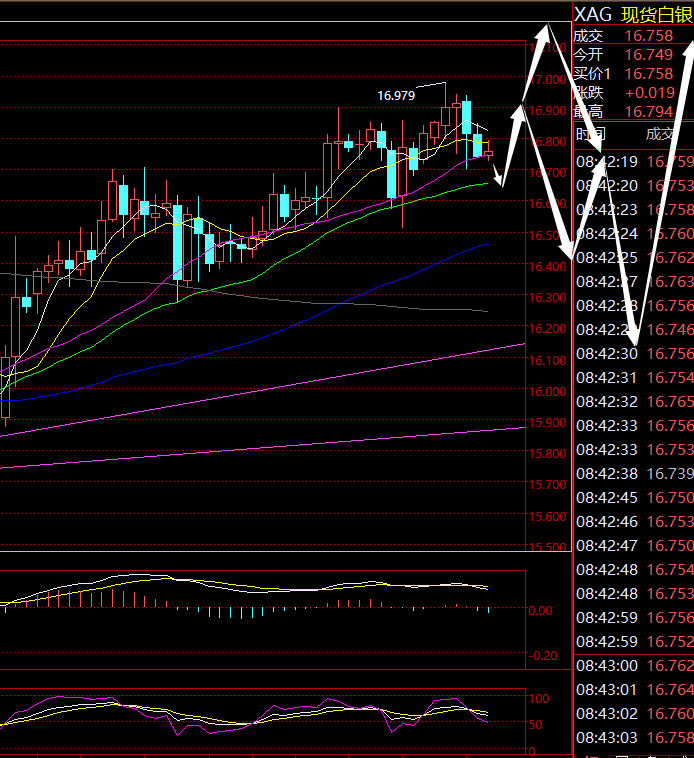The height and width of the screenshot is (758, 694).
Task: Click the 涨跌 change value +0.019
Action: 650,92
